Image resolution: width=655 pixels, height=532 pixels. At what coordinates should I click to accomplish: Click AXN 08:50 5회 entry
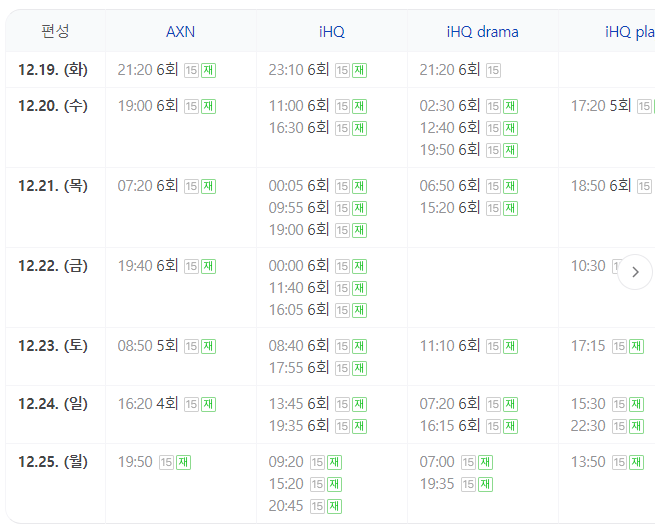pos(167,346)
